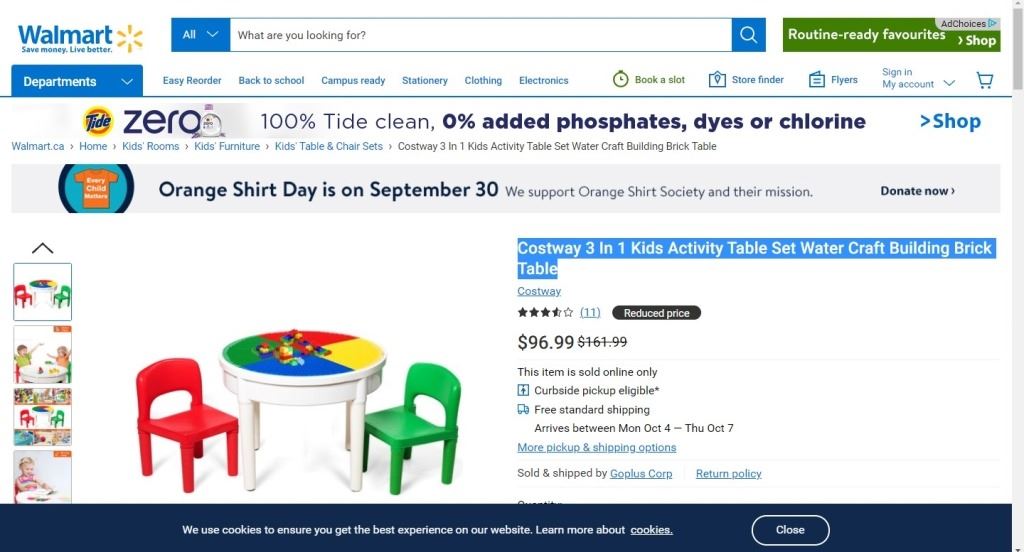Viewport: 1024px width, 552px height.
Task: Expand the Departments dropdown
Action: coord(77,81)
